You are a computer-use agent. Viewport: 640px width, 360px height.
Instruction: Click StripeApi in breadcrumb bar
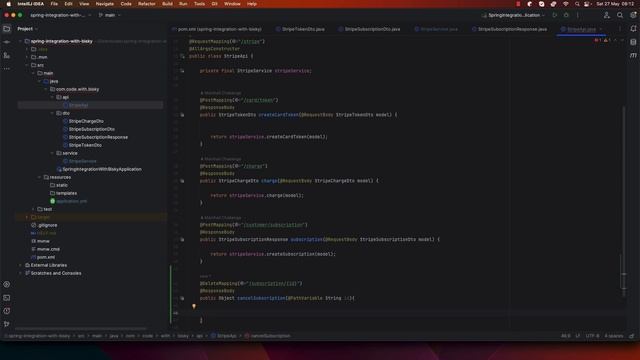pos(224,336)
